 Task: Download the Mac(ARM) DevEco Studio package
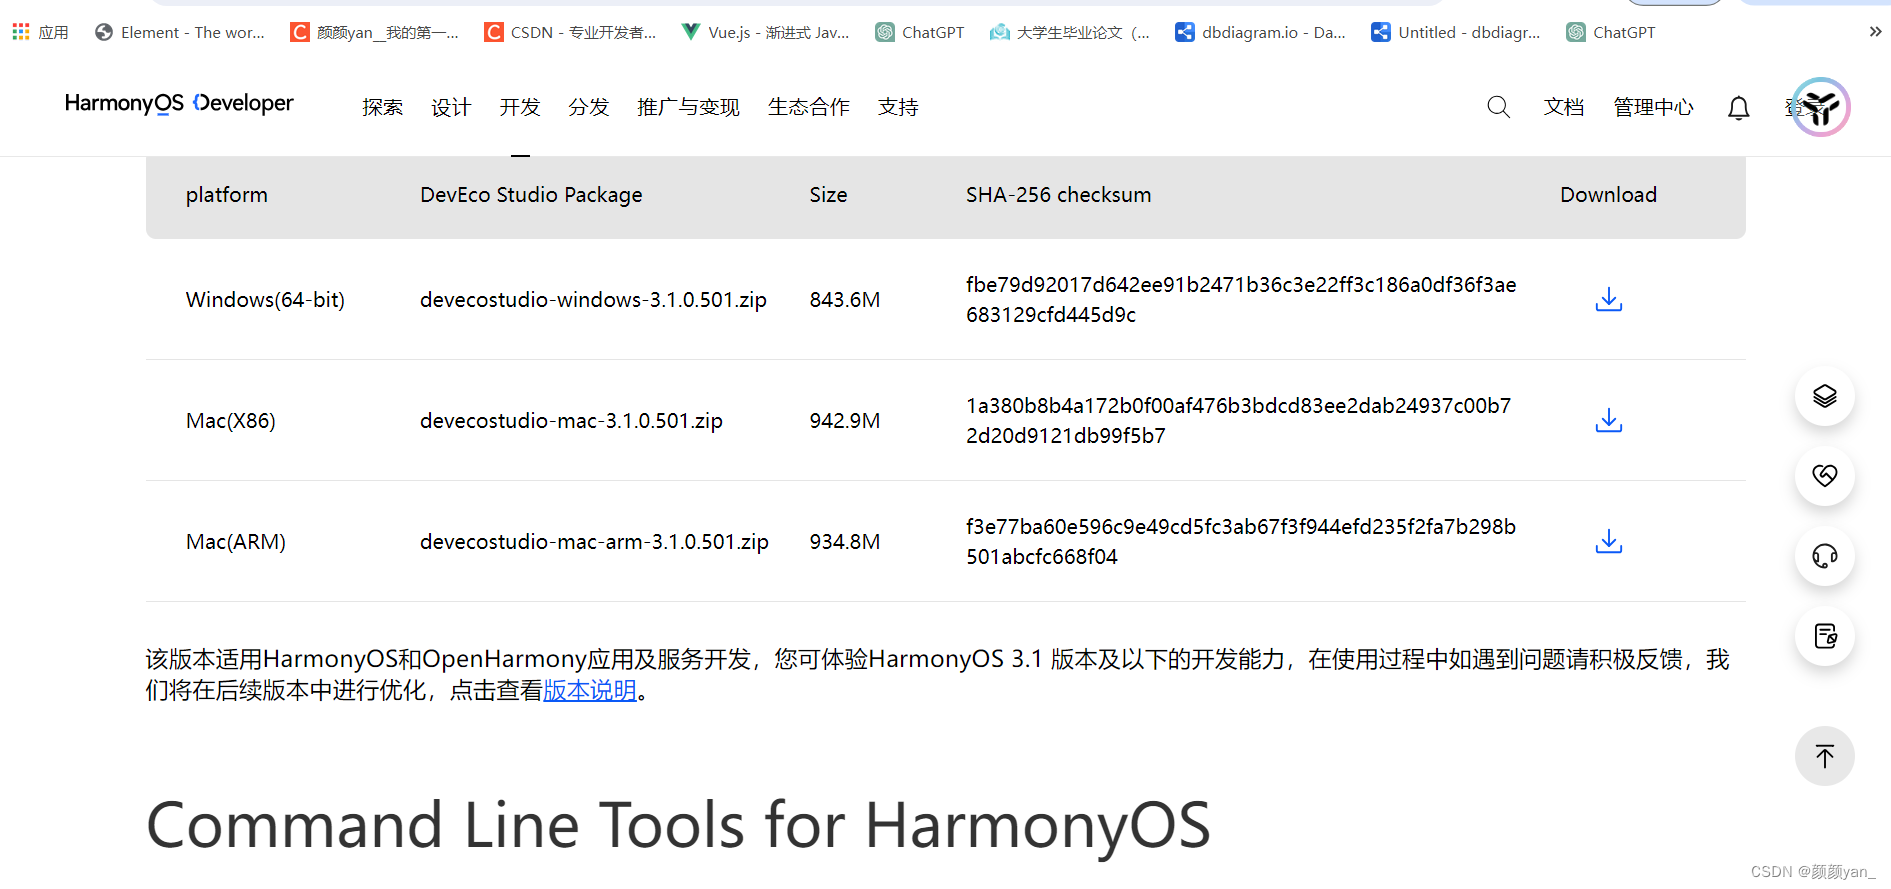1608,541
